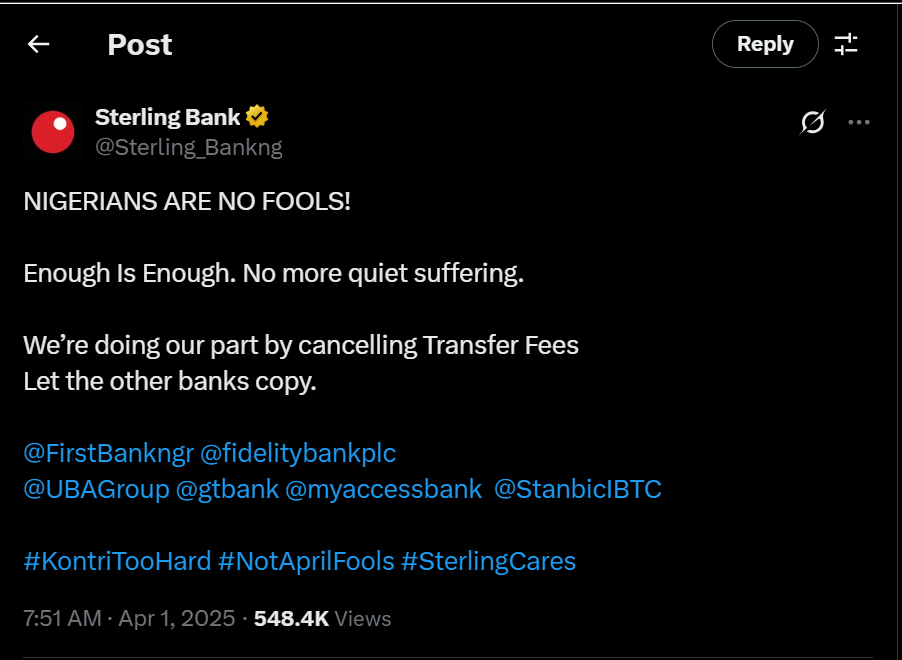View the 548.4K Views count
Screen dimensions: 902x660
(x=322, y=618)
